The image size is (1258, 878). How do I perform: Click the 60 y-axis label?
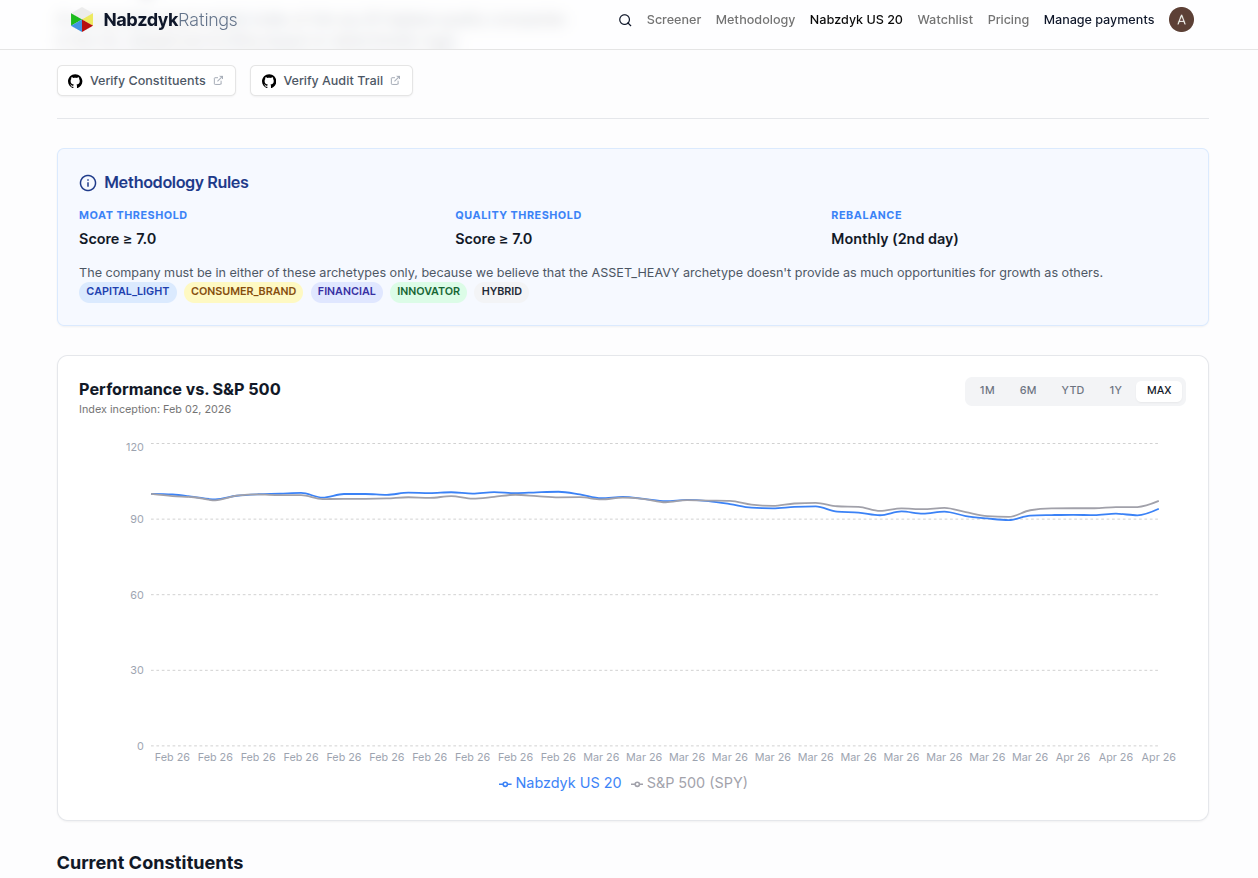(137, 595)
